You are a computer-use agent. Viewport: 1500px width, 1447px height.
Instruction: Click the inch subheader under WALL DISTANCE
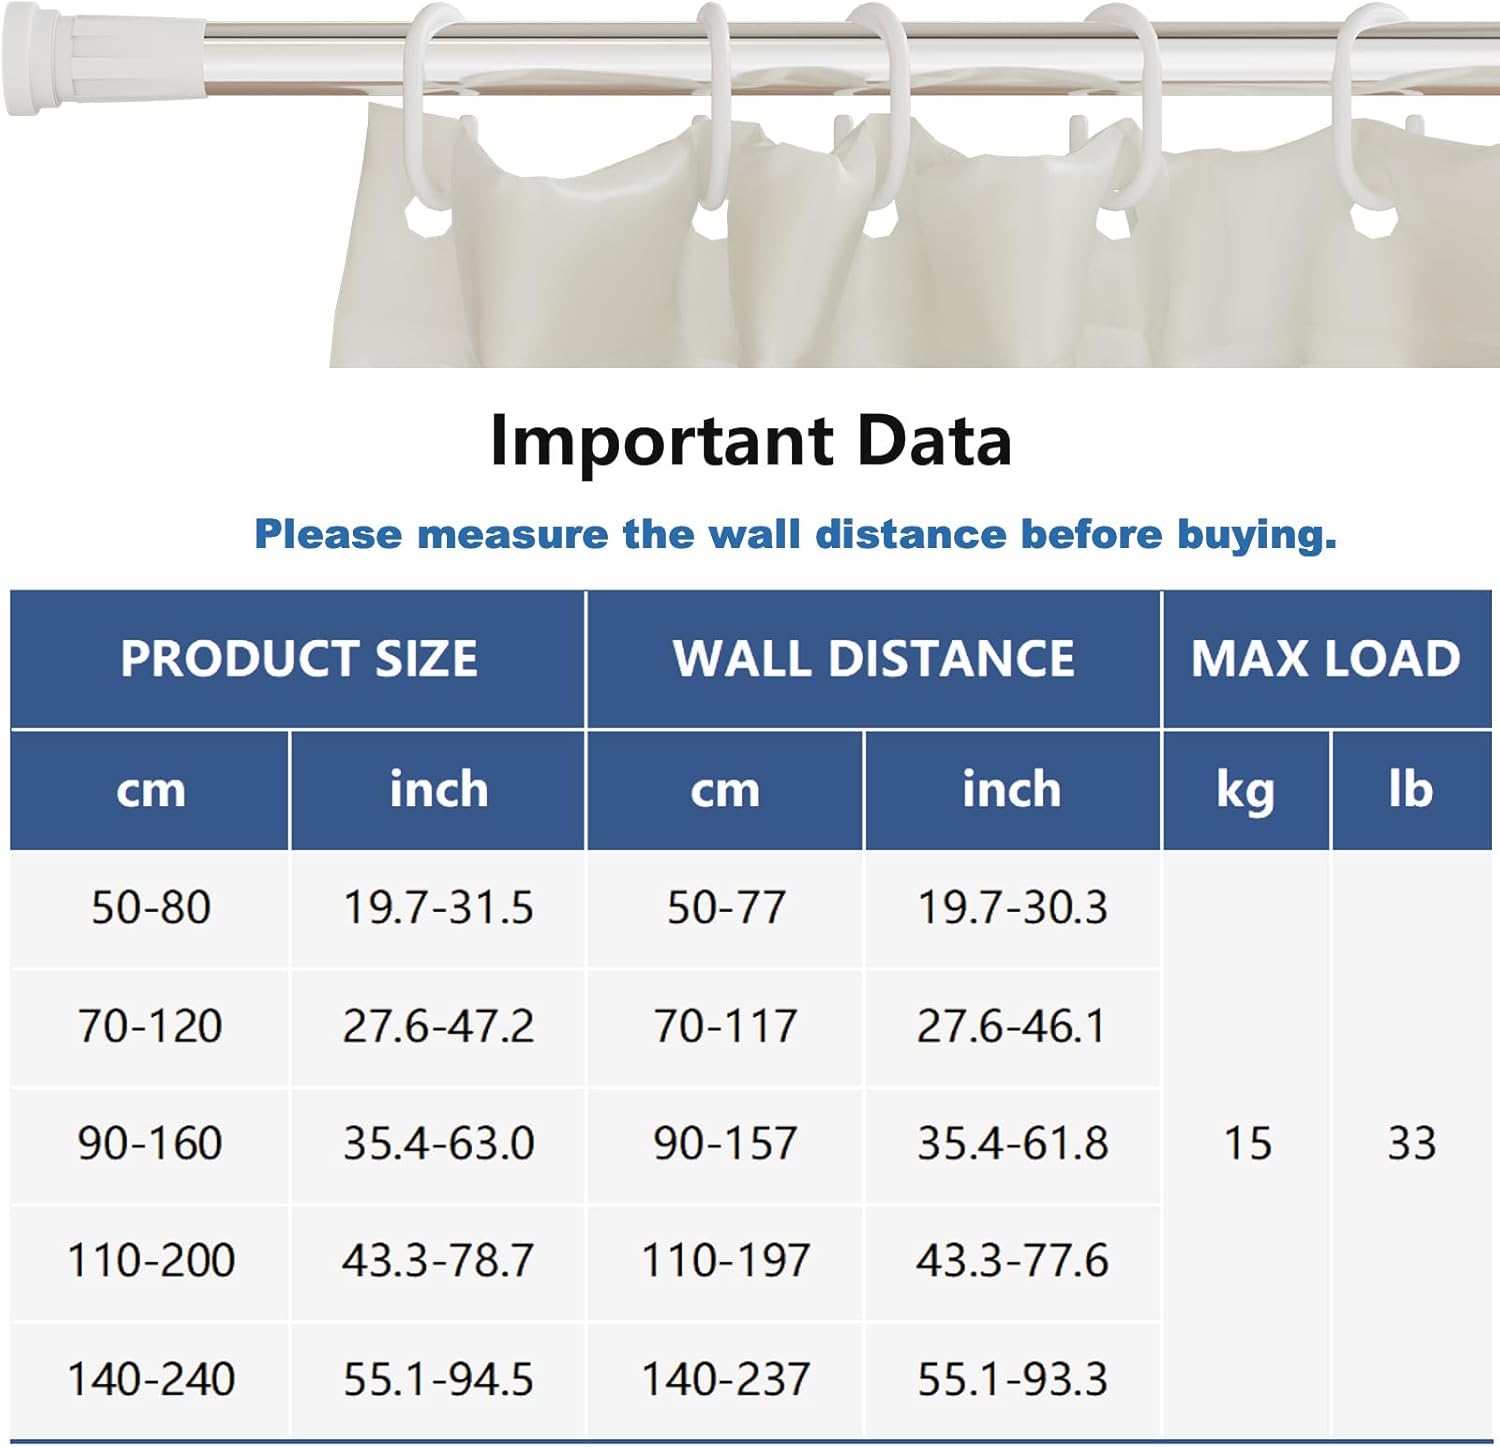coord(1012,790)
